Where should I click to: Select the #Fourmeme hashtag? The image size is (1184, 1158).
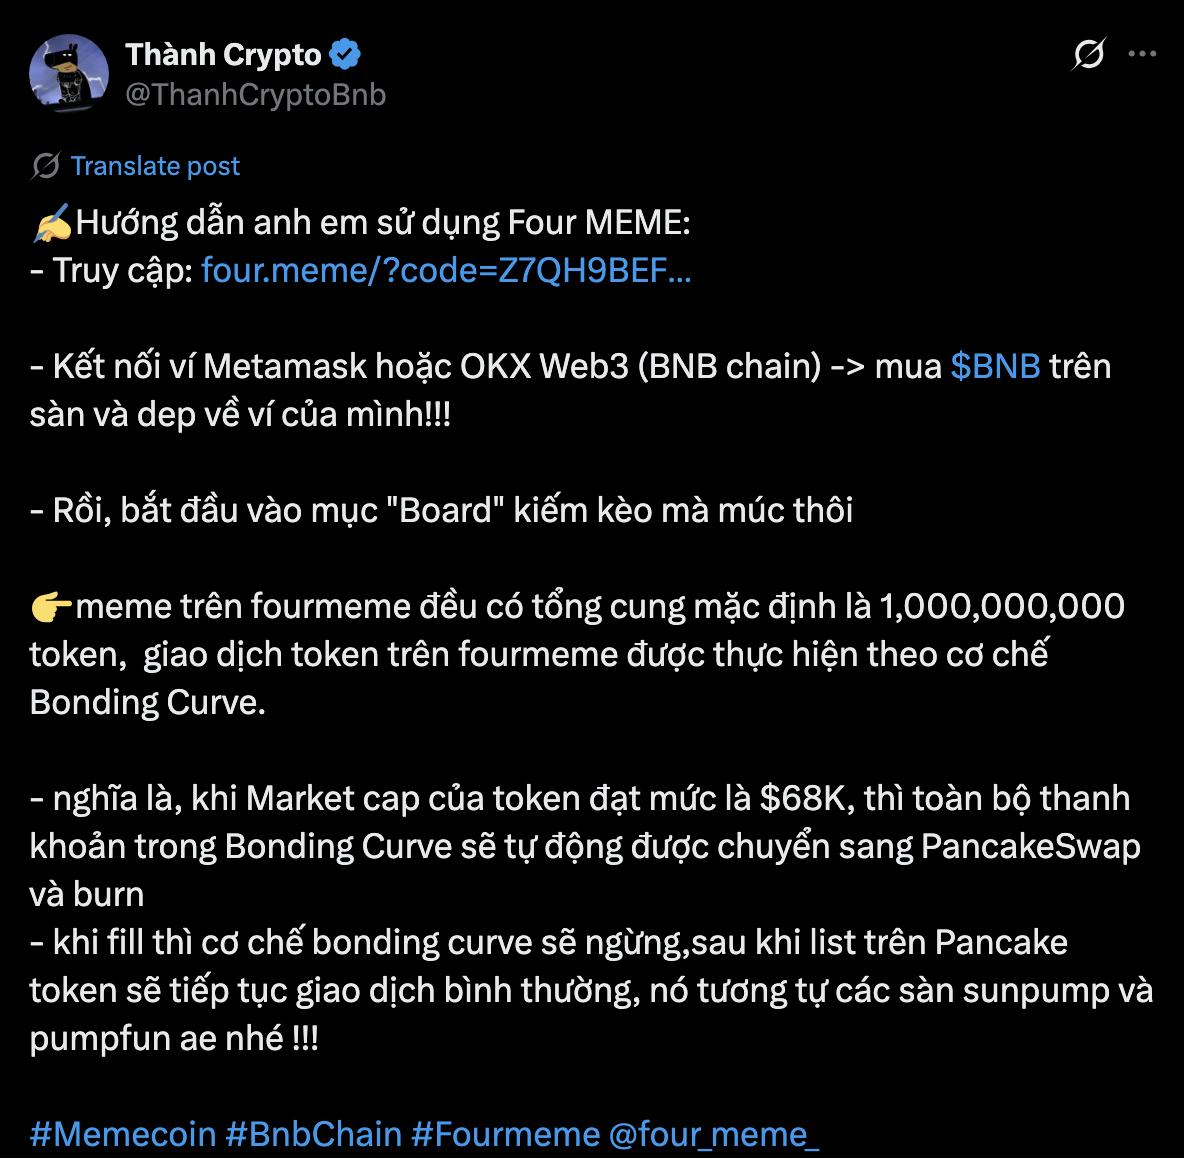(505, 1134)
